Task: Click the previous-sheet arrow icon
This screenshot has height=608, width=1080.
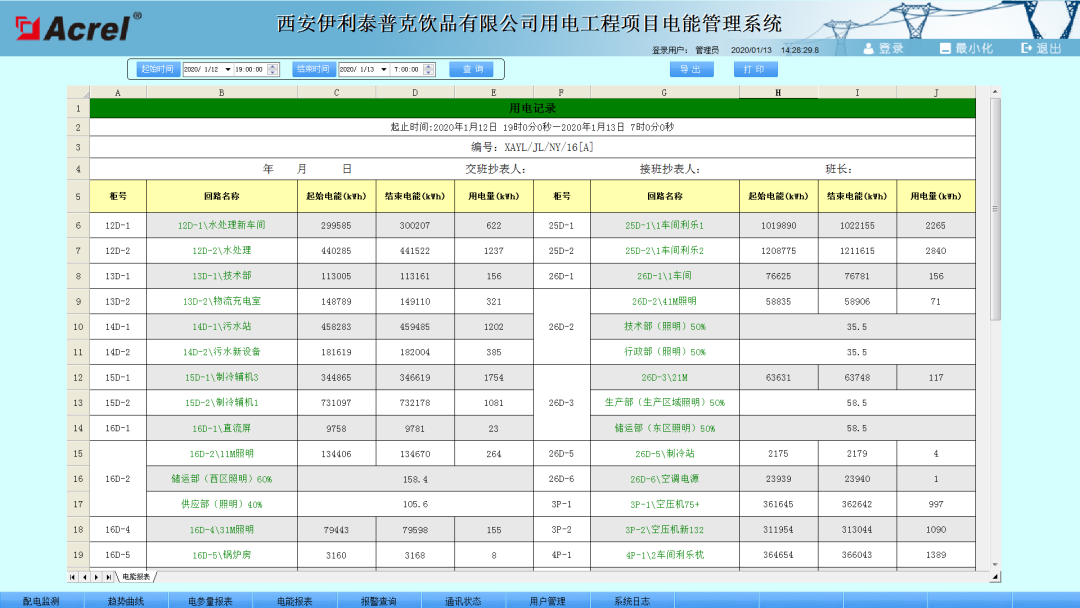Action: point(84,577)
